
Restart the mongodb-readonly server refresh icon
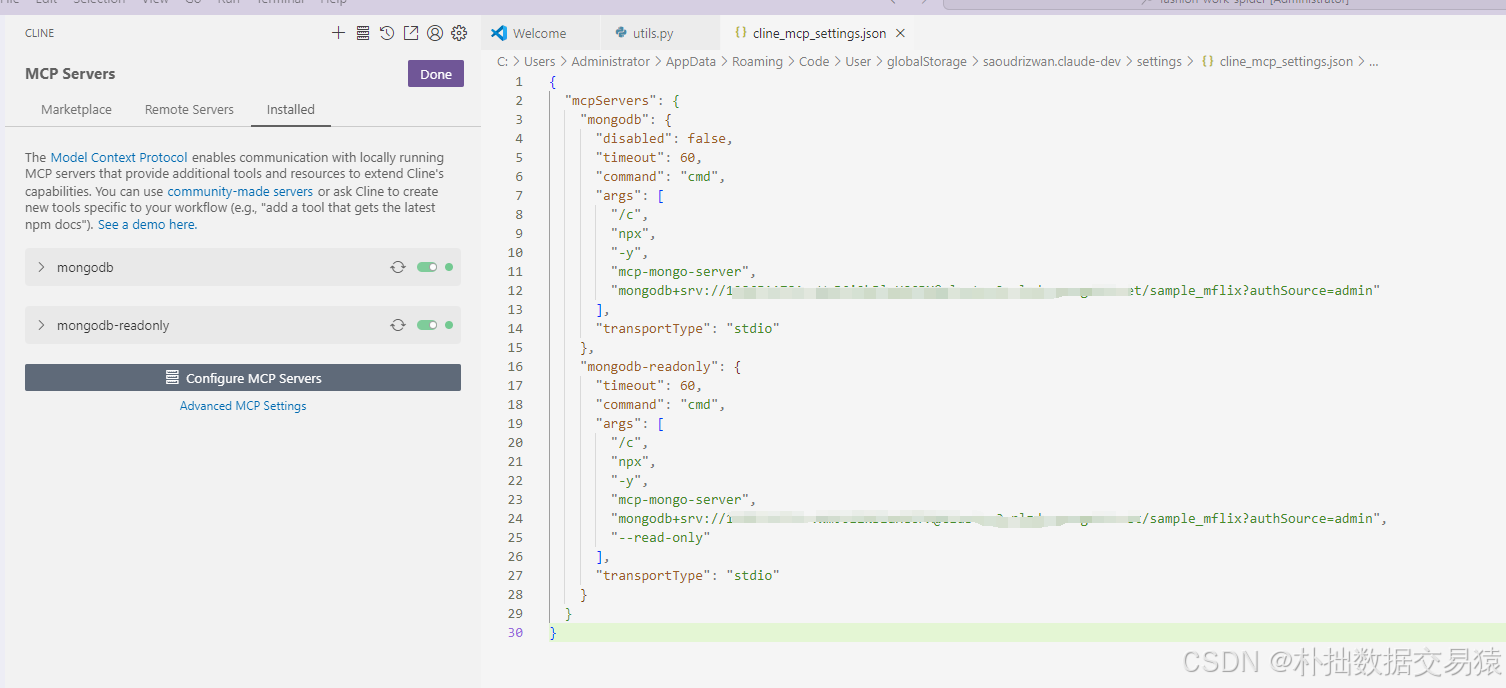click(398, 325)
